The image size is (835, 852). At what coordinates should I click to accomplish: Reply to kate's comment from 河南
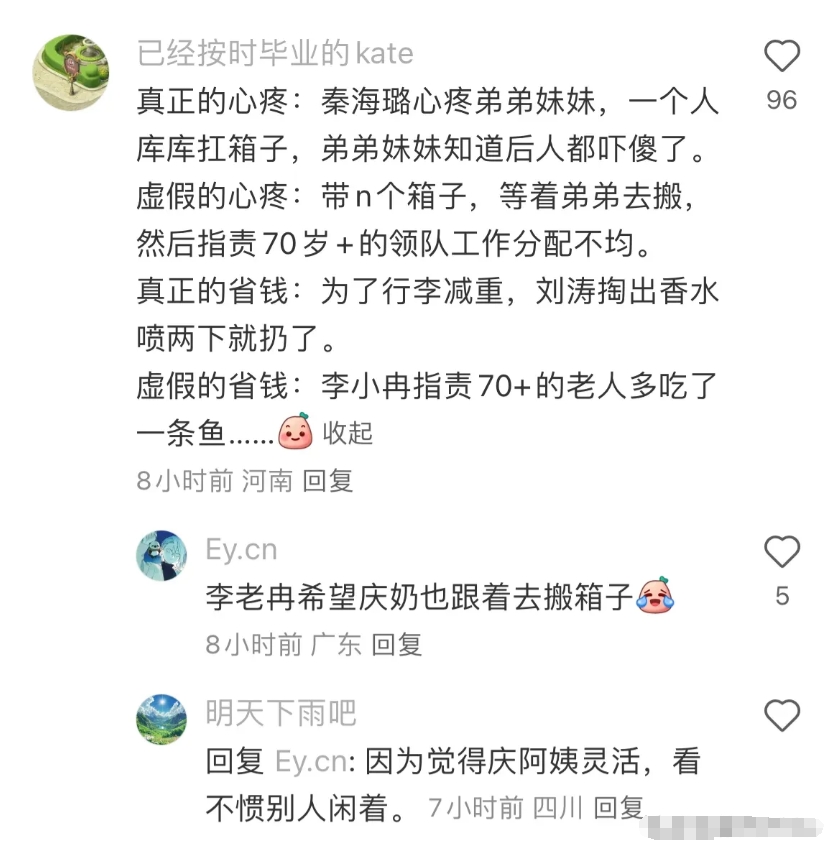pos(328,481)
